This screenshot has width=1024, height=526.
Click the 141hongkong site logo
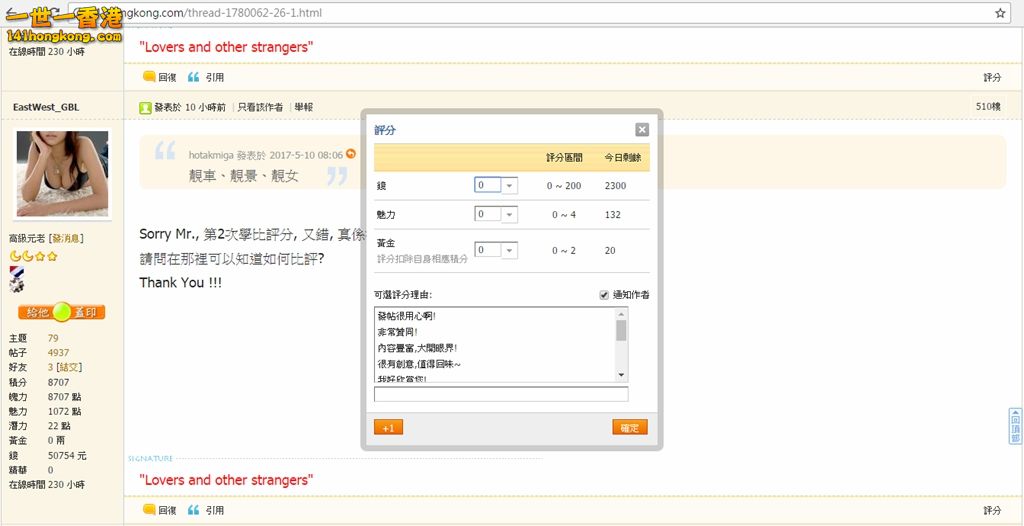click(x=62, y=24)
